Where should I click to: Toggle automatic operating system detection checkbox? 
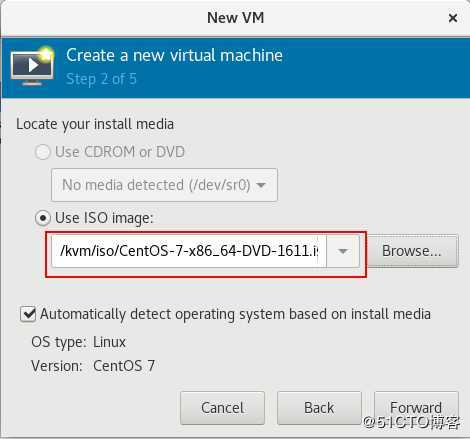click(x=28, y=314)
